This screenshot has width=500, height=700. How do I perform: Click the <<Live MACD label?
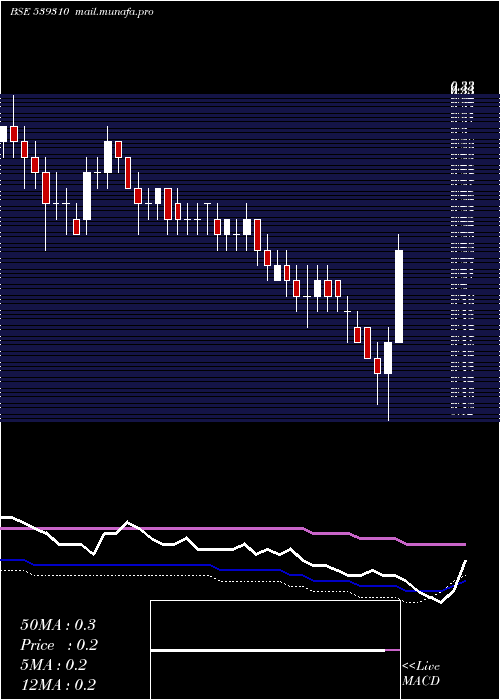pyautogui.click(x=421, y=673)
